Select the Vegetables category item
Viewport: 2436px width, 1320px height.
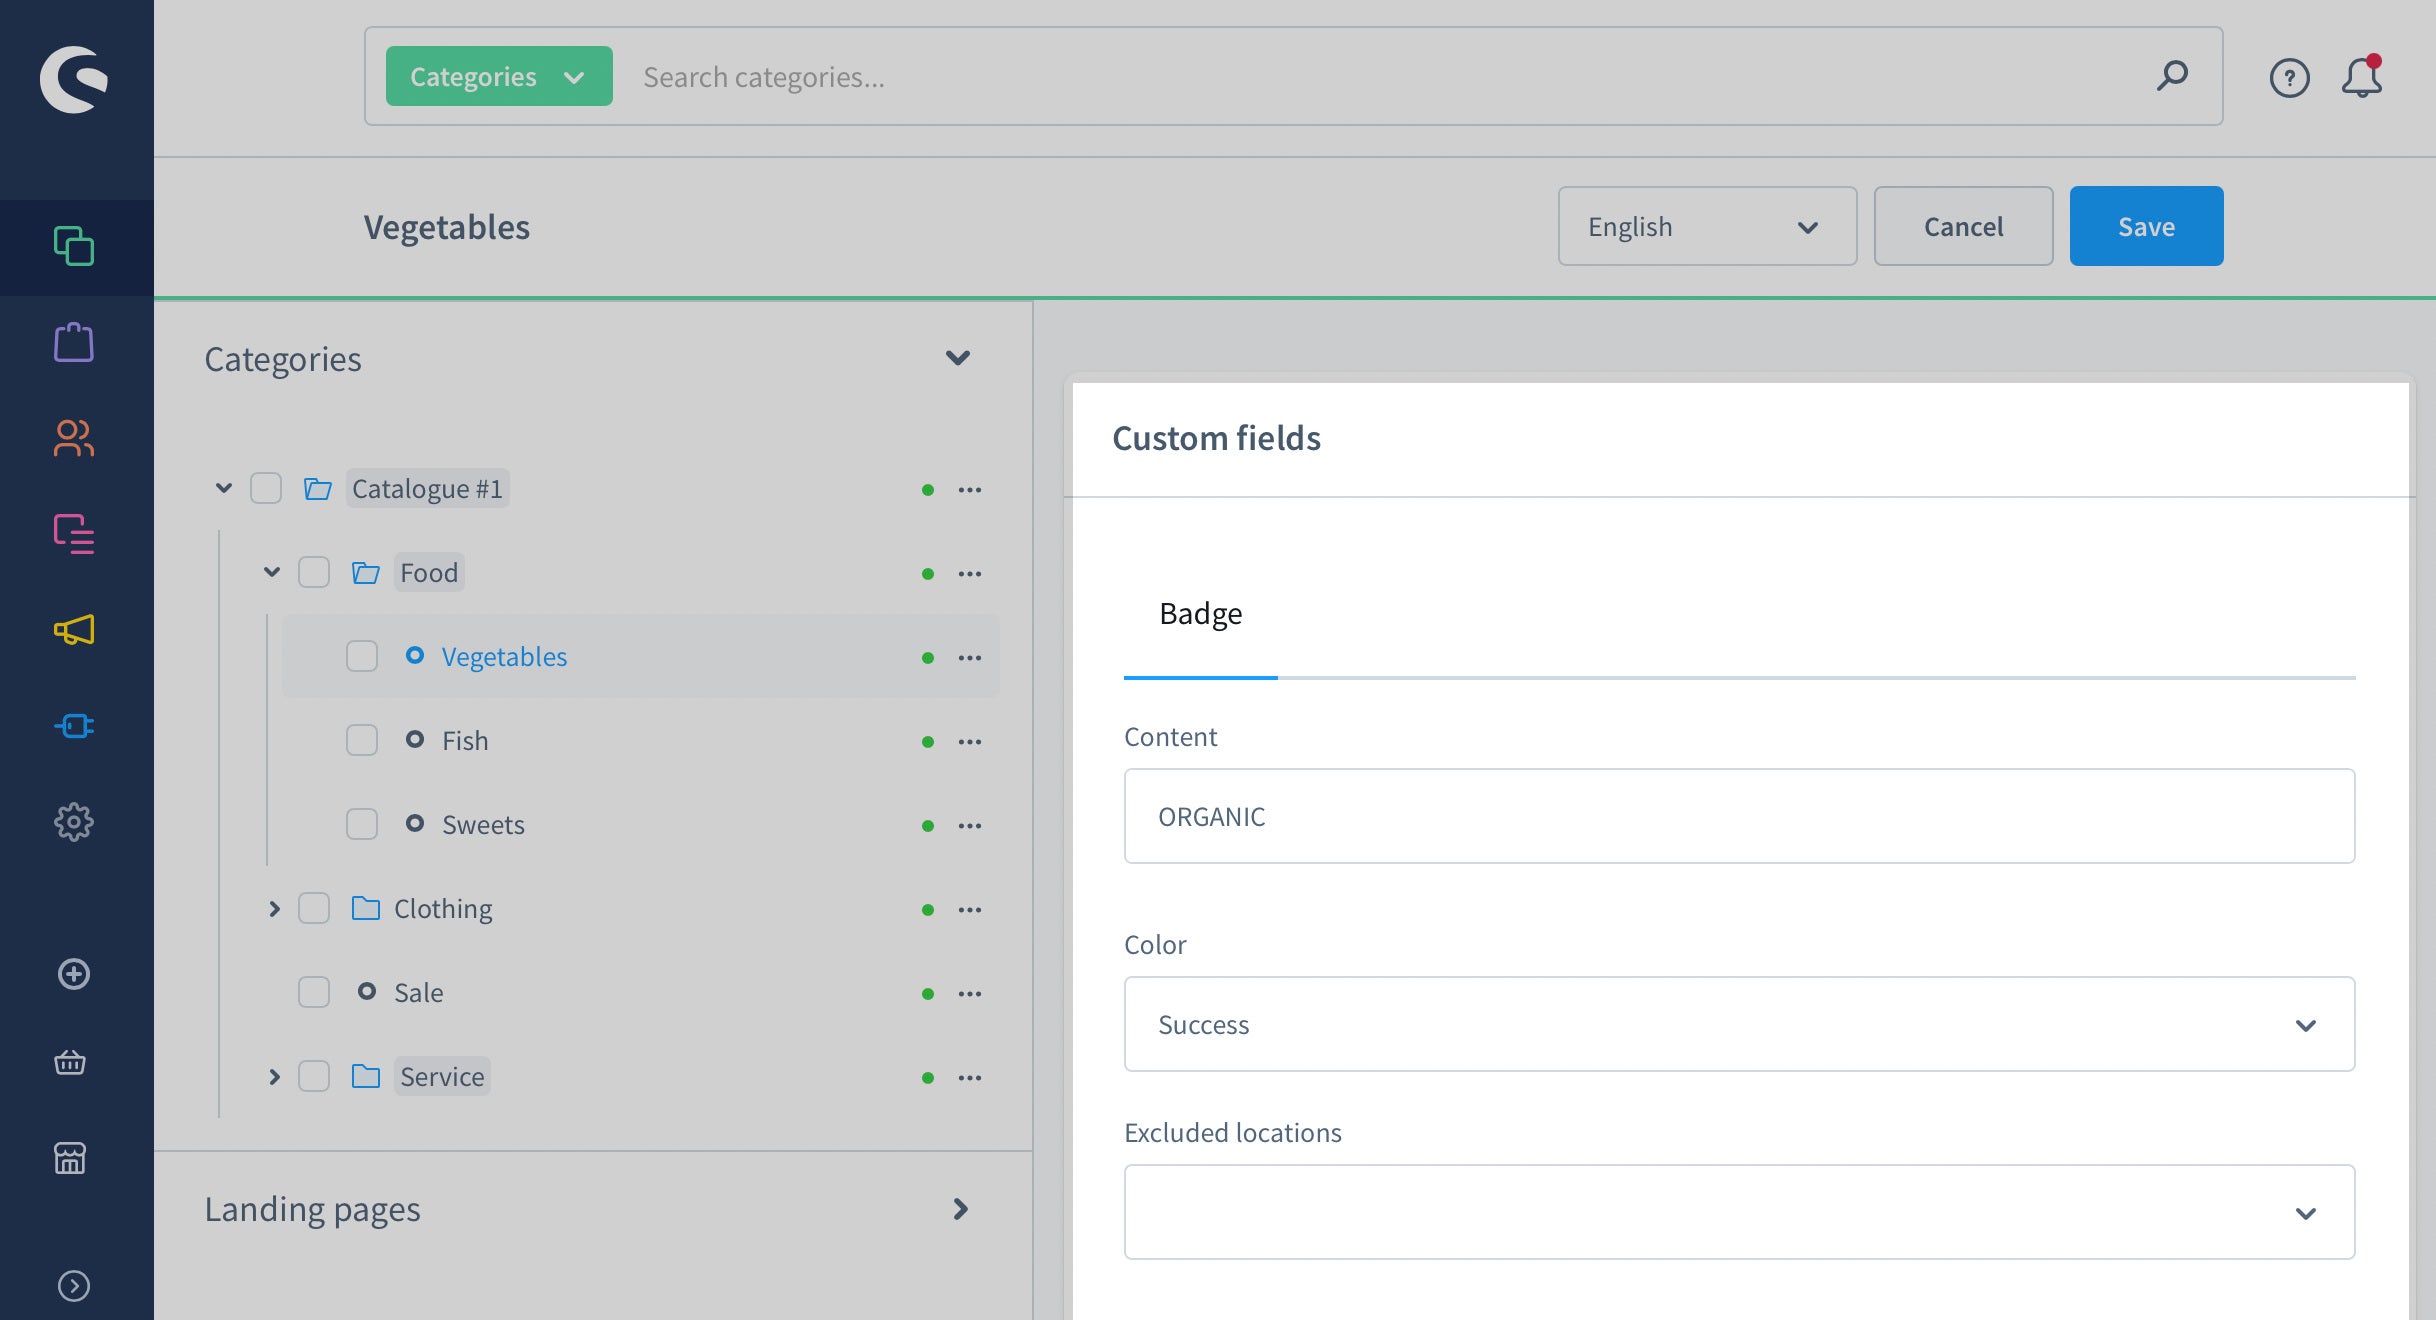tap(504, 655)
